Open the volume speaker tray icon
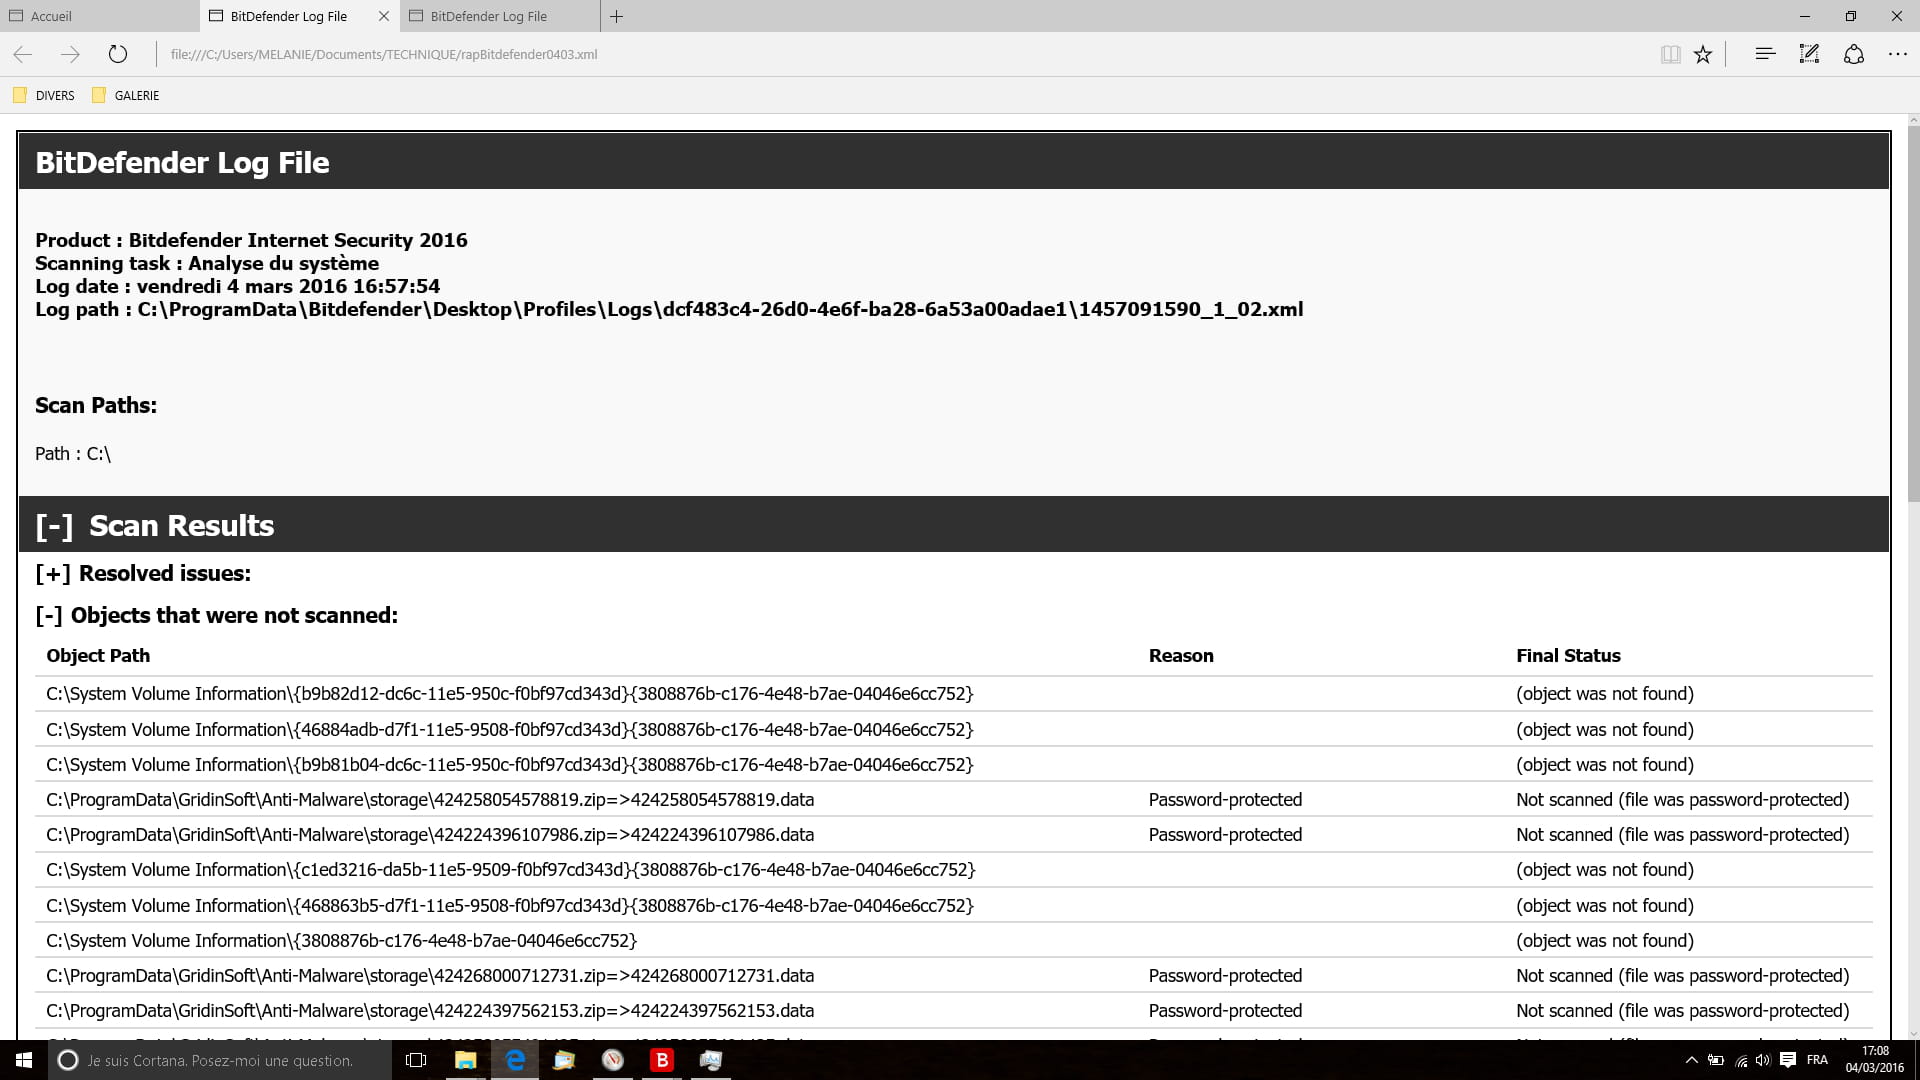Viewport: 1920px width, 1080px height. click(1763, 1060)
